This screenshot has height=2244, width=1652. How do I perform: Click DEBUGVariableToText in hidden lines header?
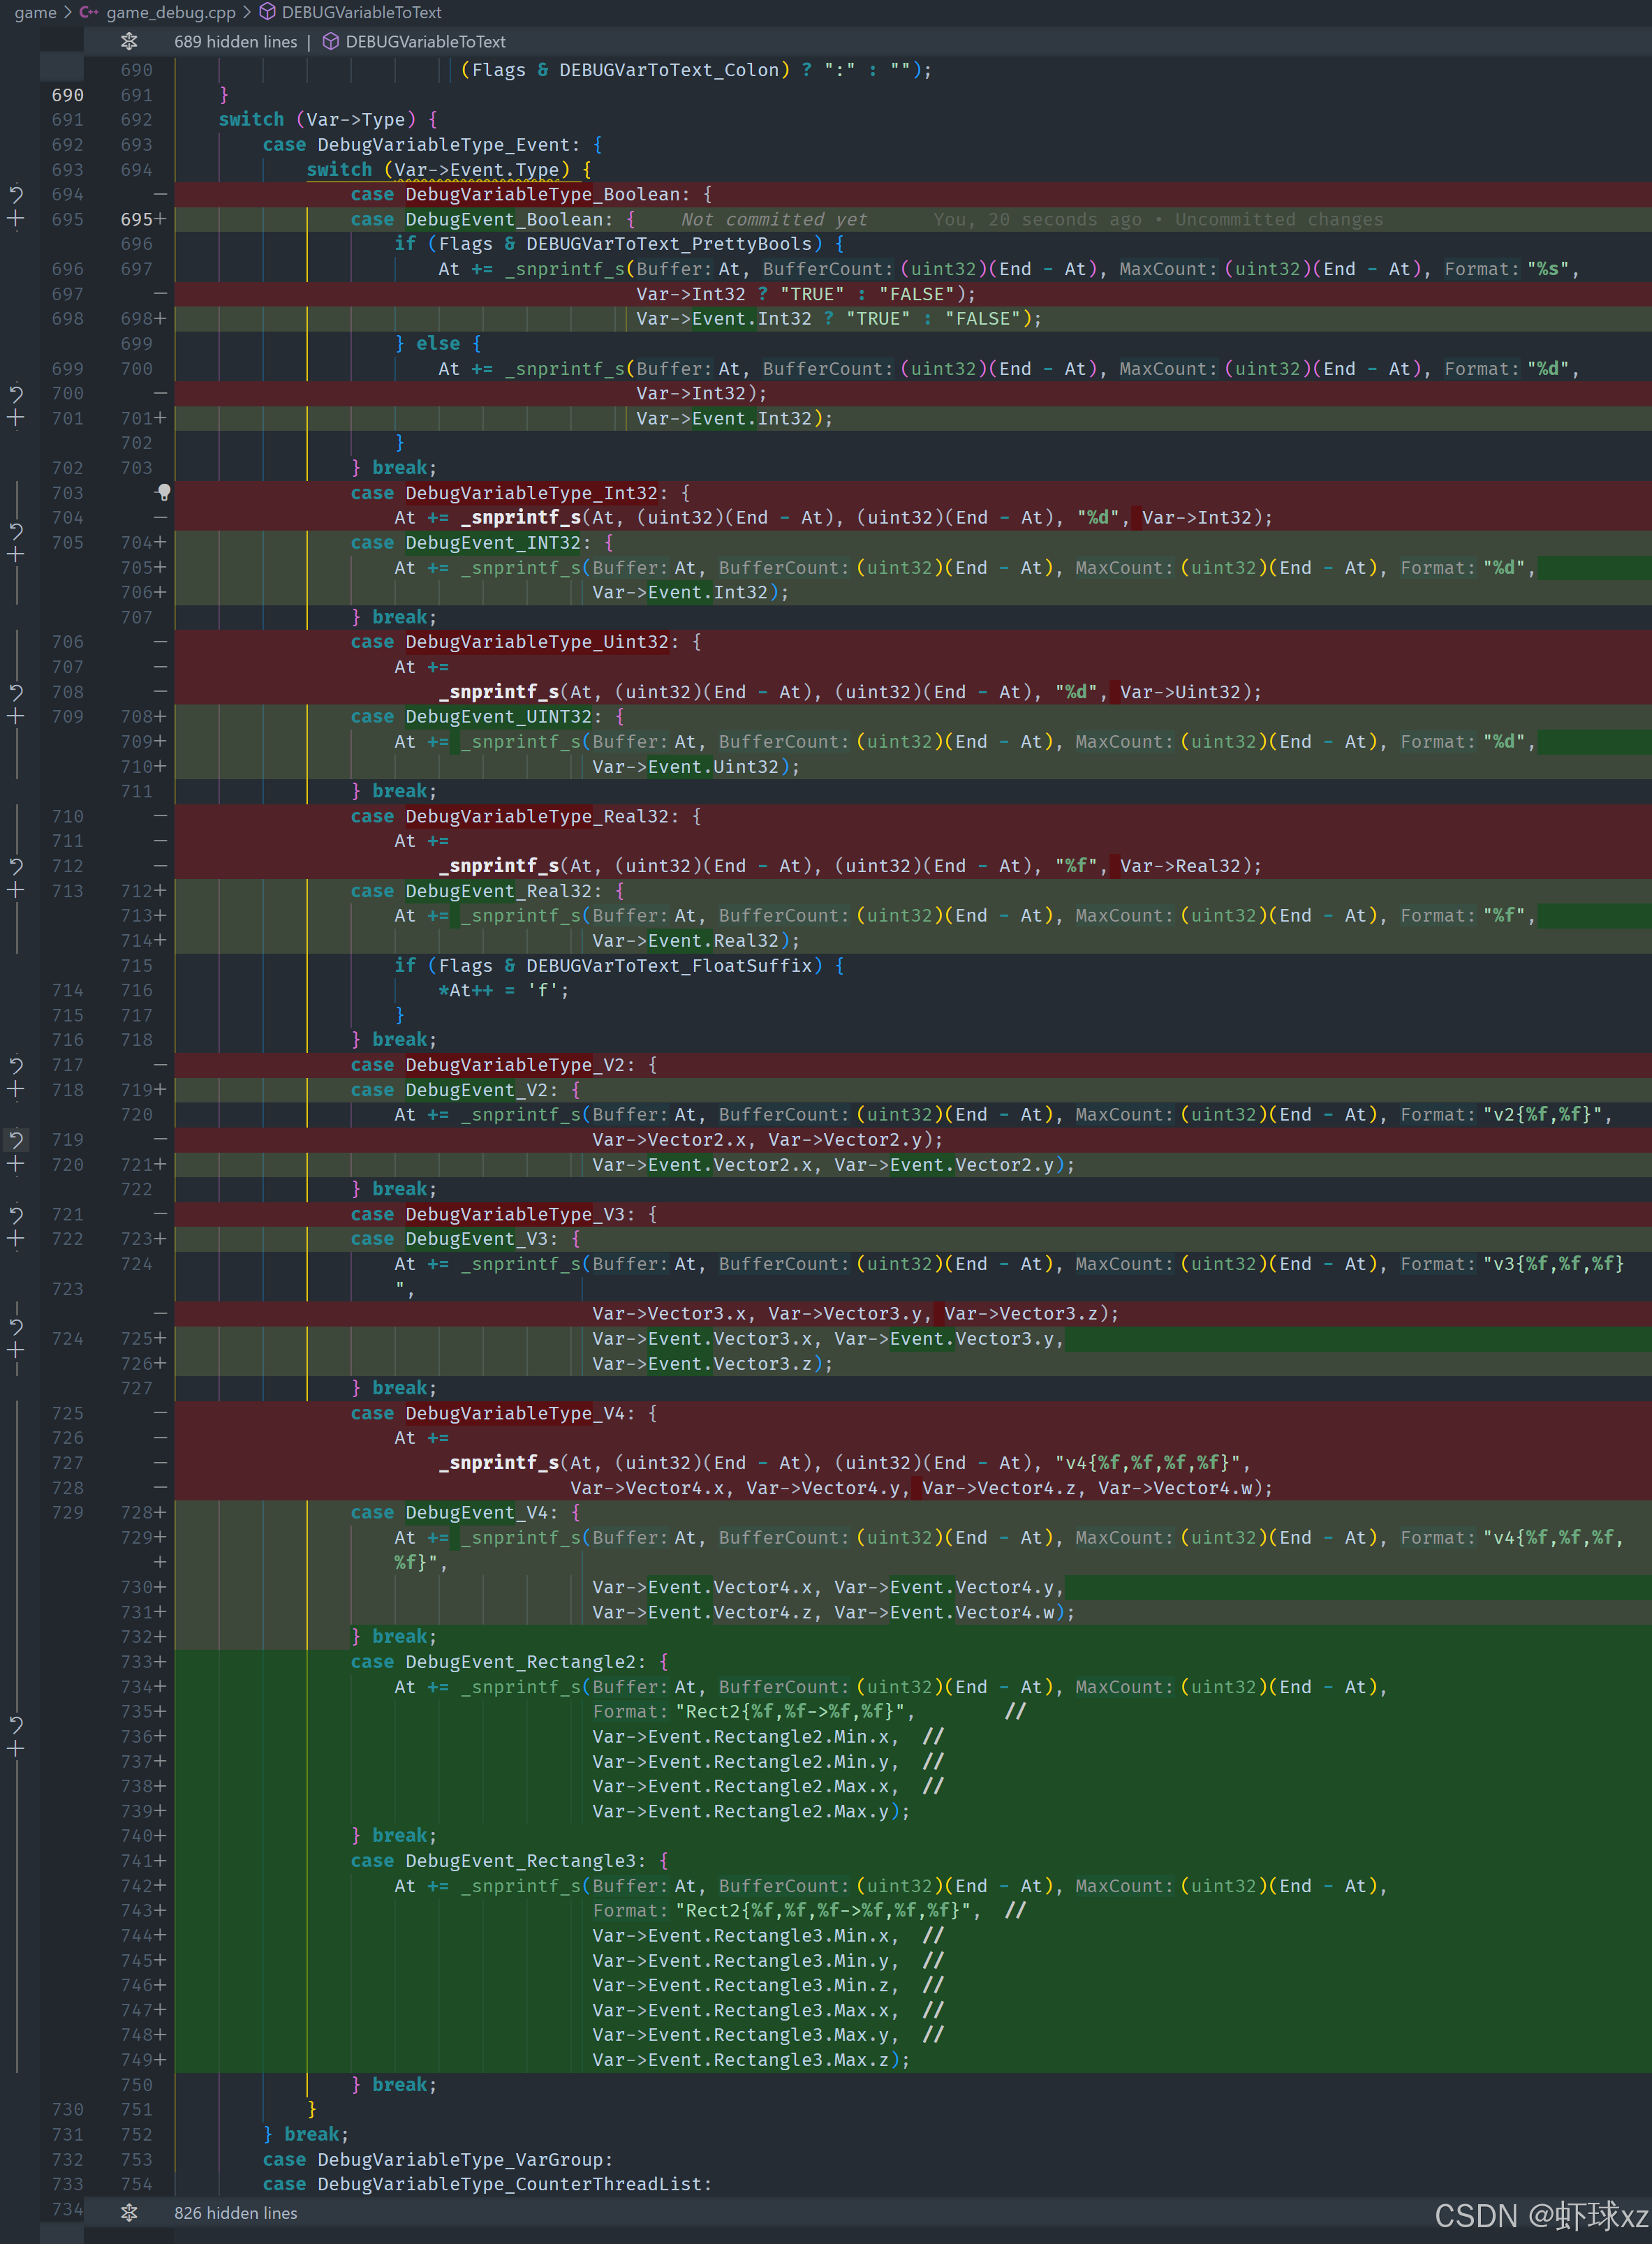(x=425, y=41)
